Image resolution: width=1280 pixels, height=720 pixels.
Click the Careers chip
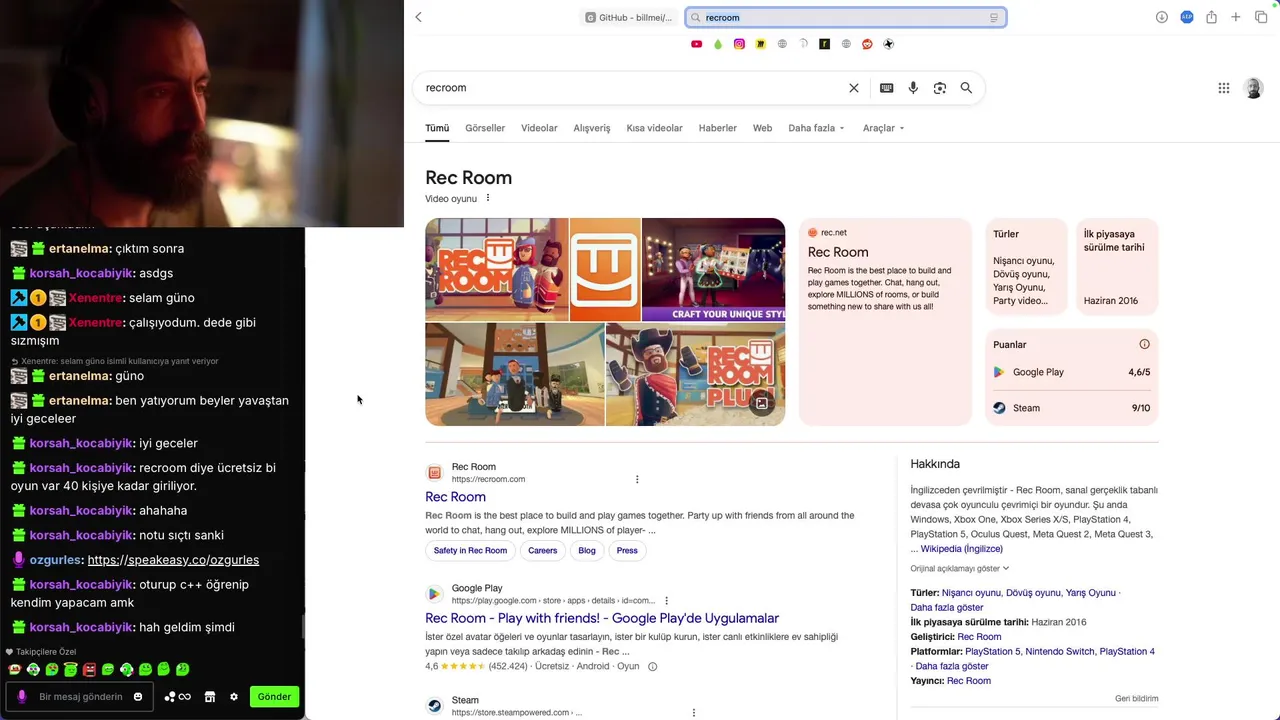coord(543,550)
